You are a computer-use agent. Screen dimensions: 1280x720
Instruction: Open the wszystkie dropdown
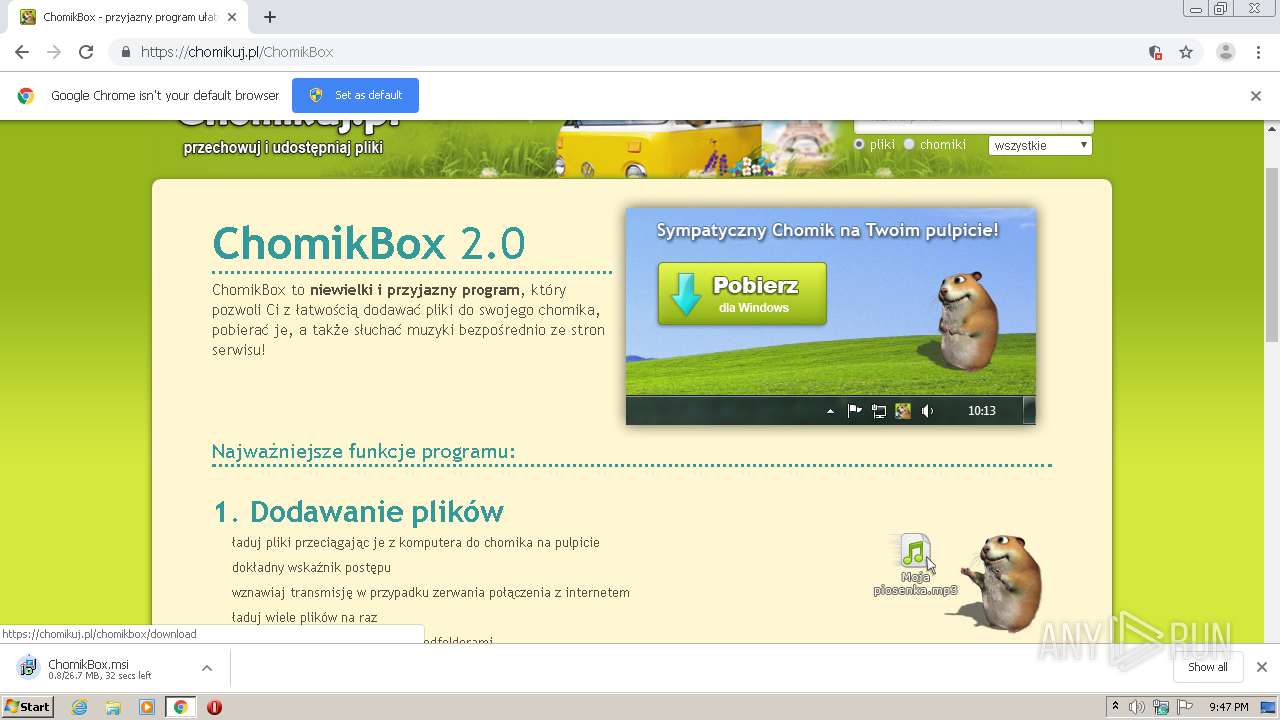click(1040, 145)
